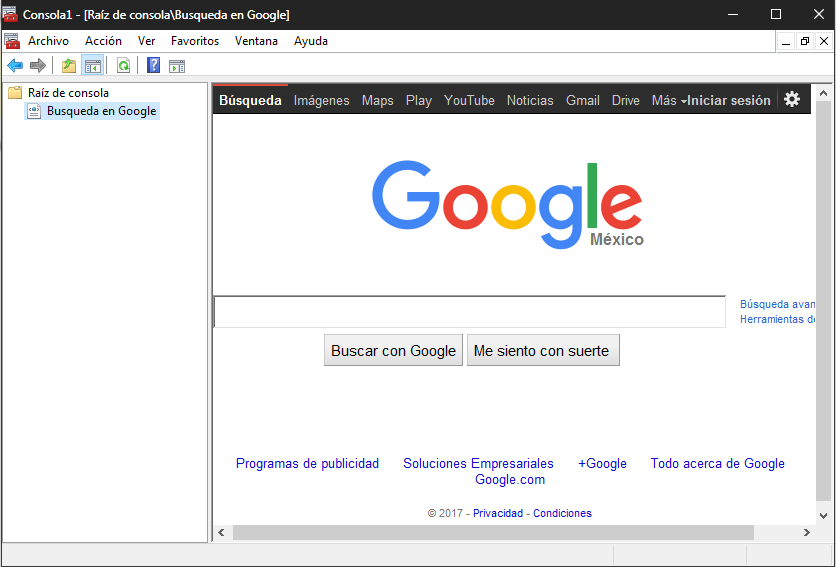Image resolution: width=836 pixels, height=567 pixels.
Task: Expand the Más dropdown in Google bar
Action: (x=668, y=100)
